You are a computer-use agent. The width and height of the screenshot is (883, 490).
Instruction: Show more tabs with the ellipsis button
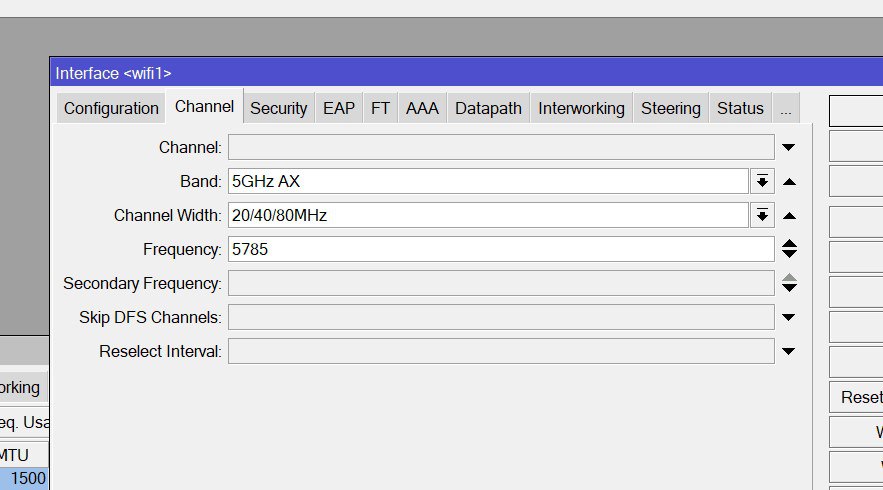pos(786,108)
